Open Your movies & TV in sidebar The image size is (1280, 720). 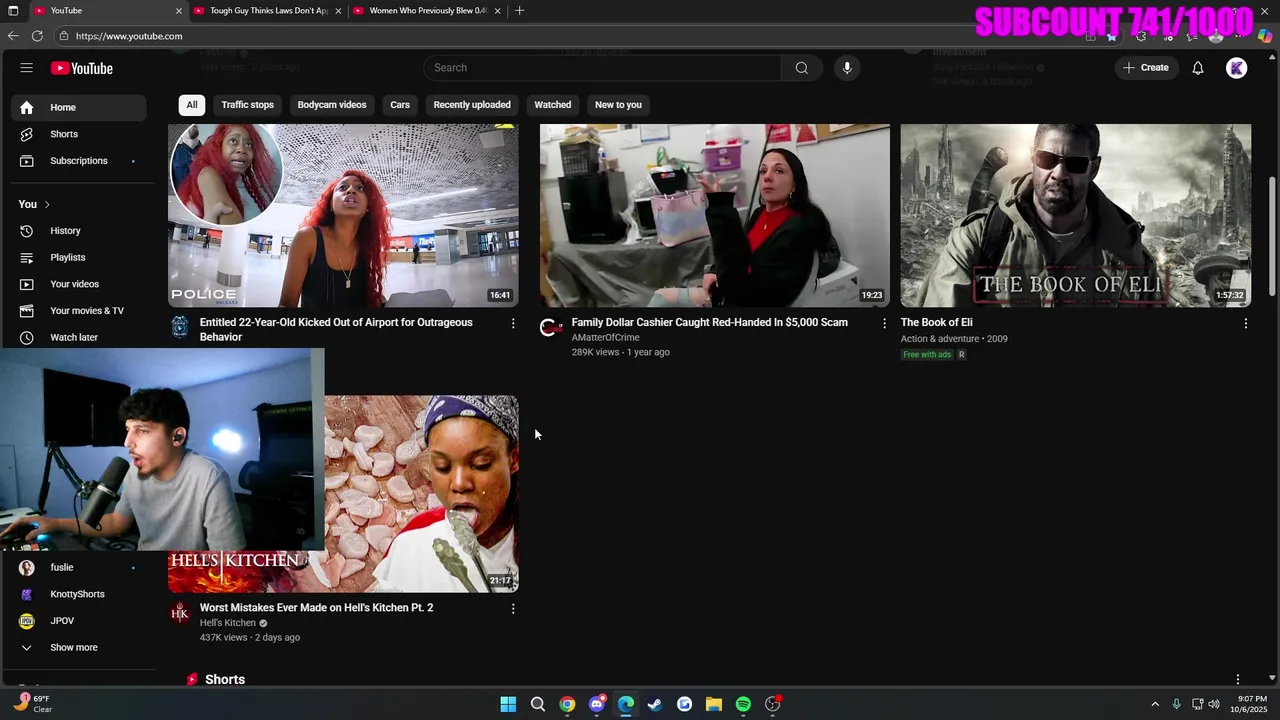[78, 311]
